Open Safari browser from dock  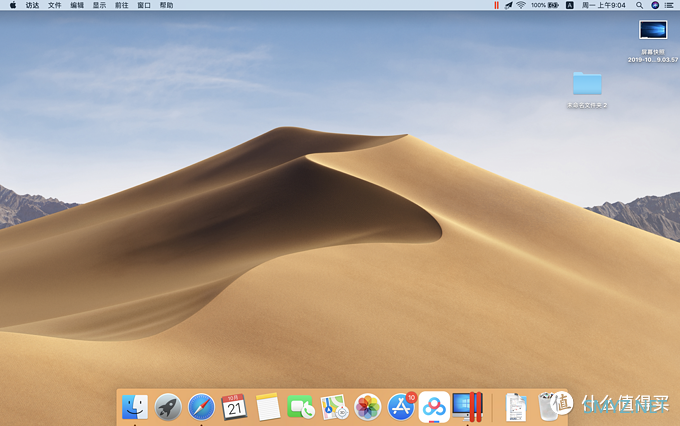(201, 407)
